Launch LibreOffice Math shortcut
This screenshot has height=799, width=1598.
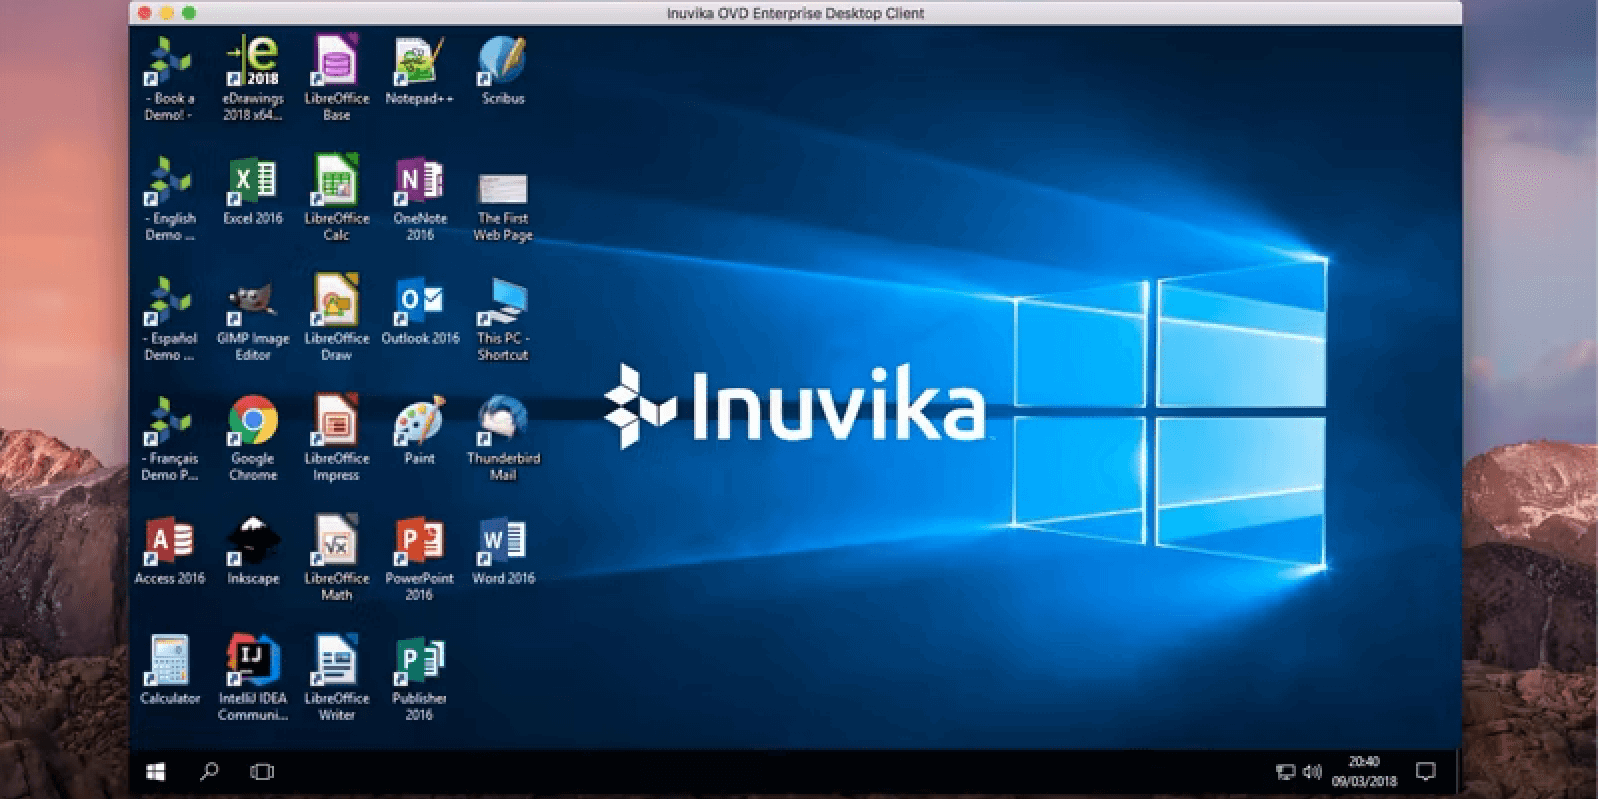(336, 559)
